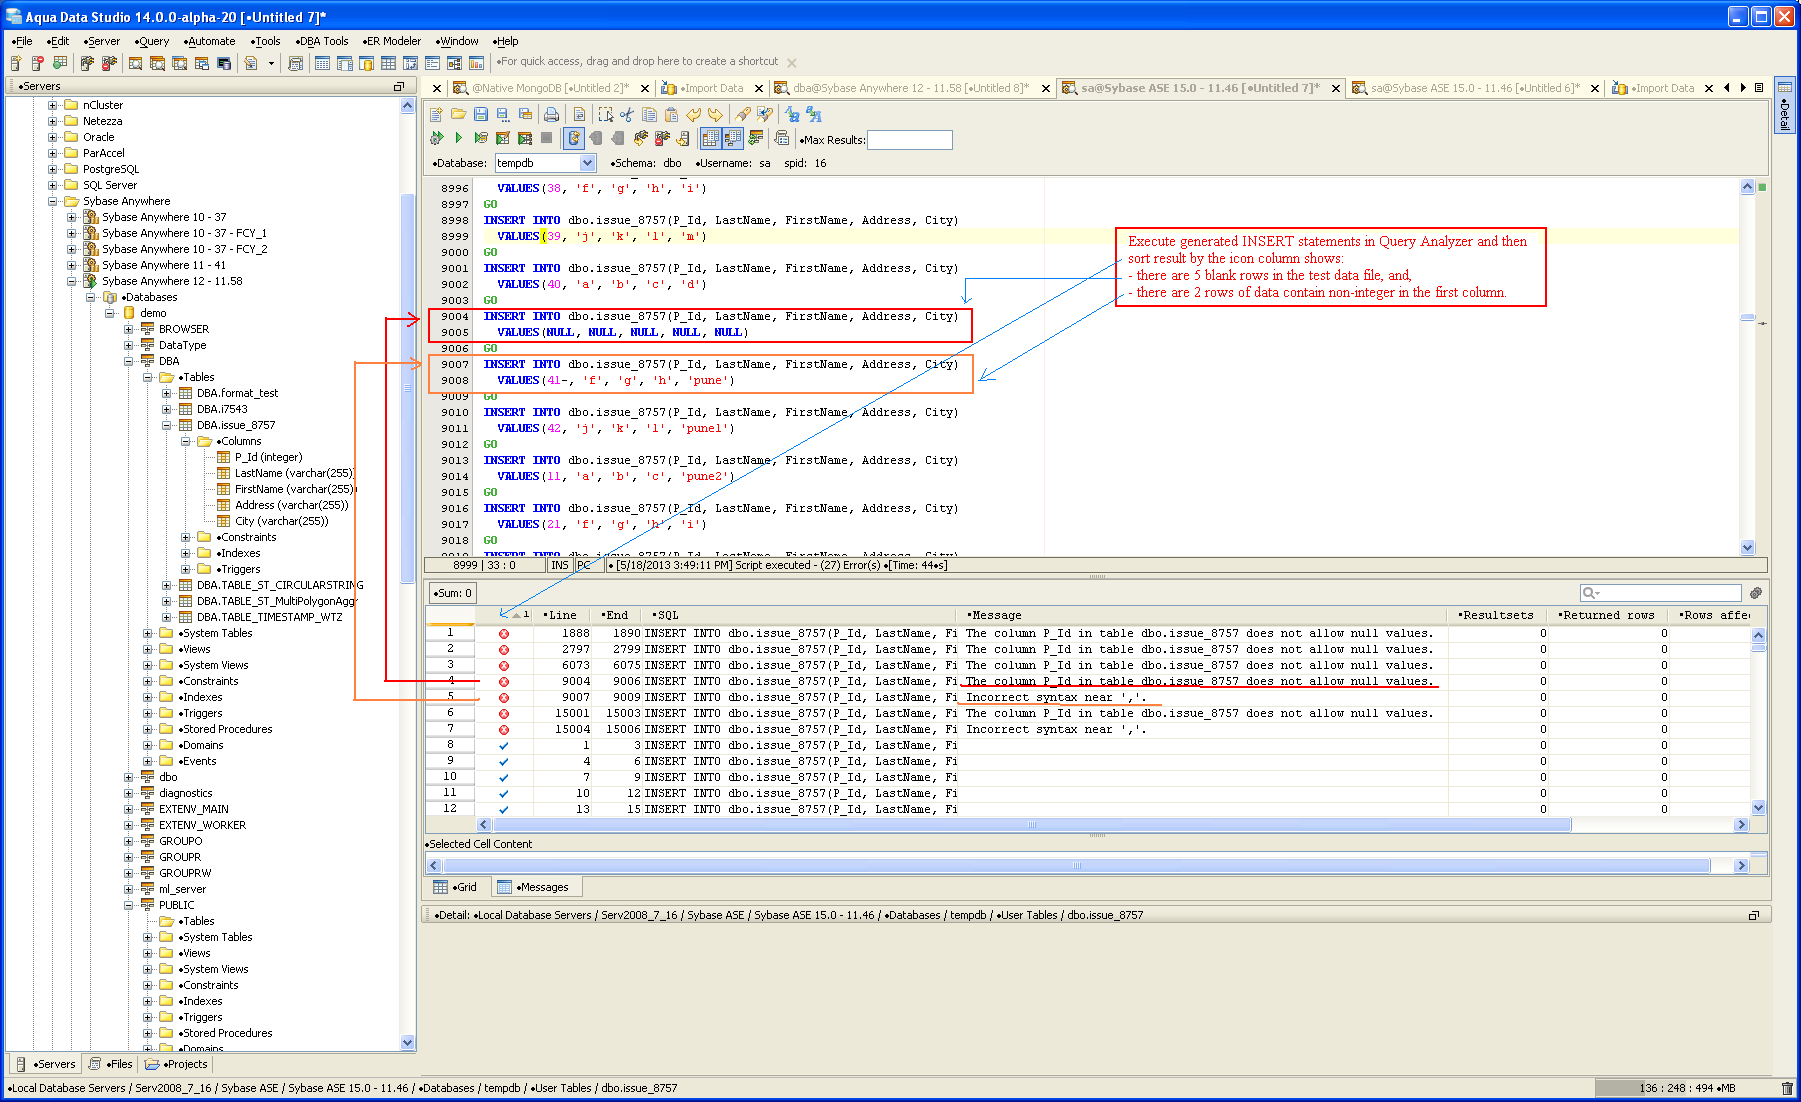
Task: Click the SQL editor vertical scrollbar
Action: tap(1747, 367)
